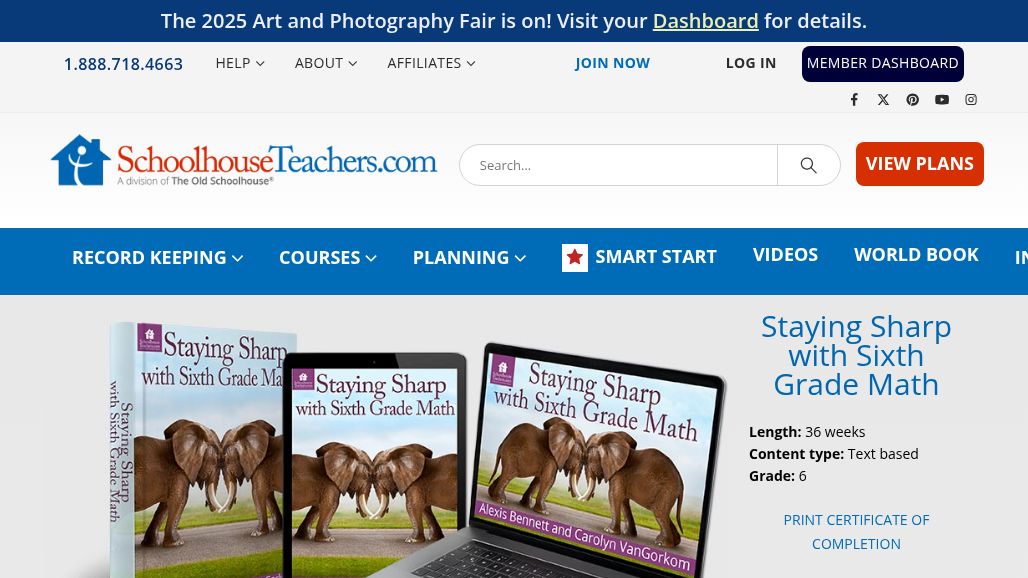Follow the Dashboard link in the banner

705,21
